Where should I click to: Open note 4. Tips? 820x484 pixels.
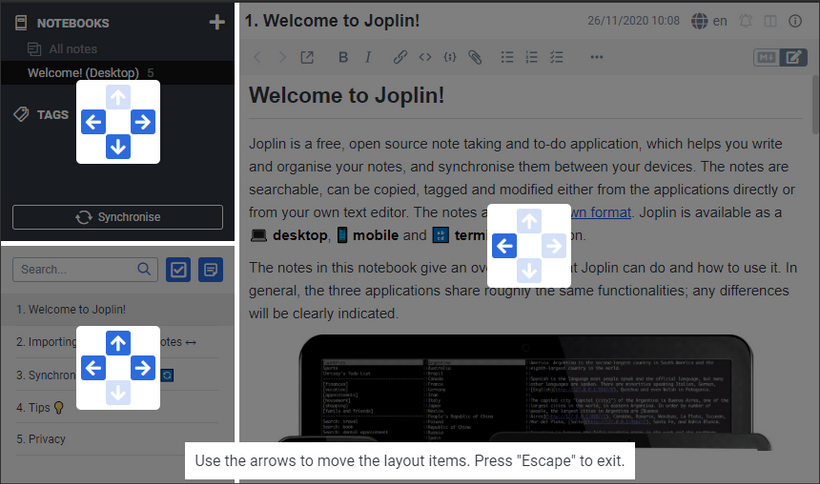click(x=118, y=407)
